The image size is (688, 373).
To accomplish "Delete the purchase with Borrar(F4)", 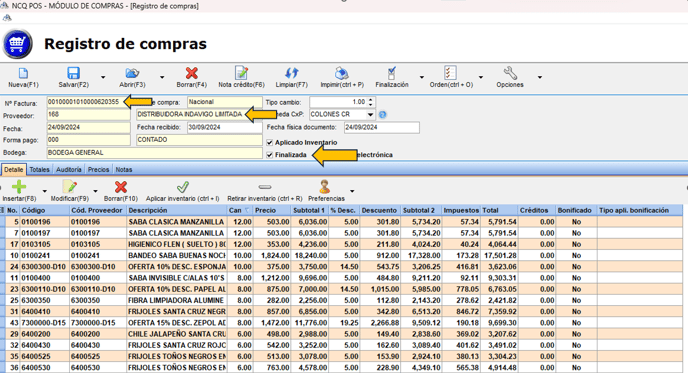I will pos(191,78).
